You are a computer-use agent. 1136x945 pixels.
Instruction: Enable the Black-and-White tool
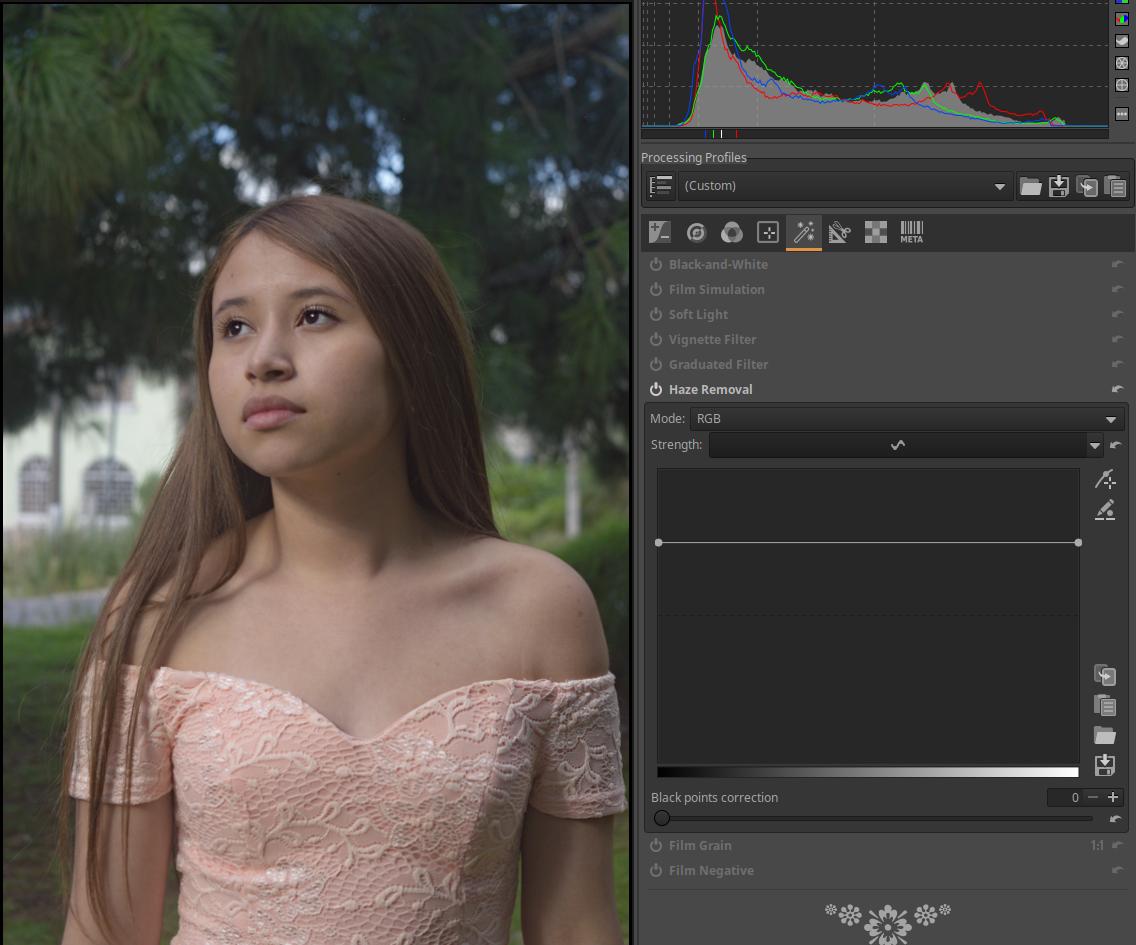(x=656, y=265)
